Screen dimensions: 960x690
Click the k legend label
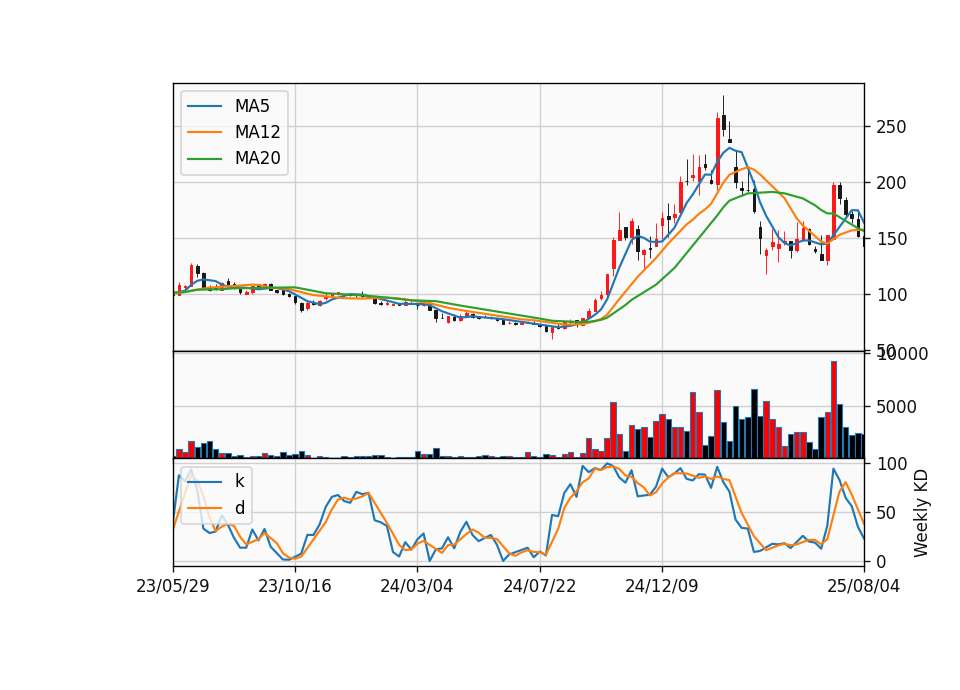tap(239, 481)
